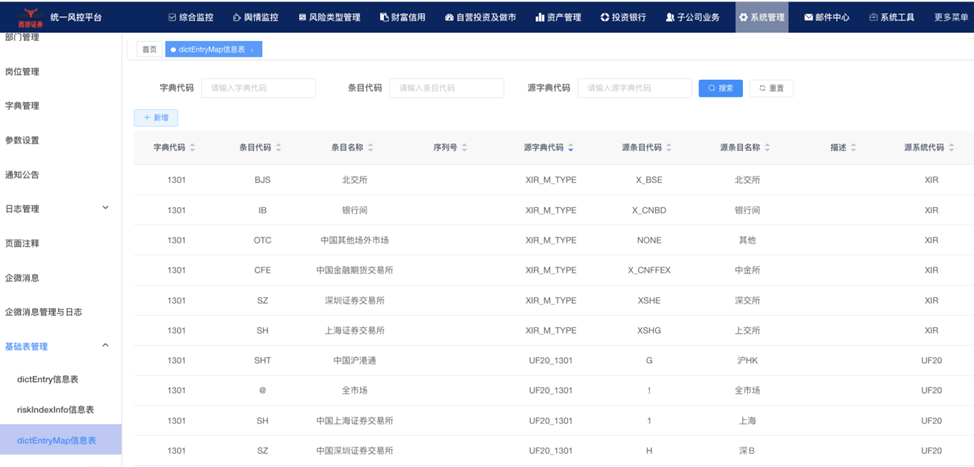Expand the 日志管理 sidebar menu
The width and height of the screenshot is (974, 467).
point(106,208)
